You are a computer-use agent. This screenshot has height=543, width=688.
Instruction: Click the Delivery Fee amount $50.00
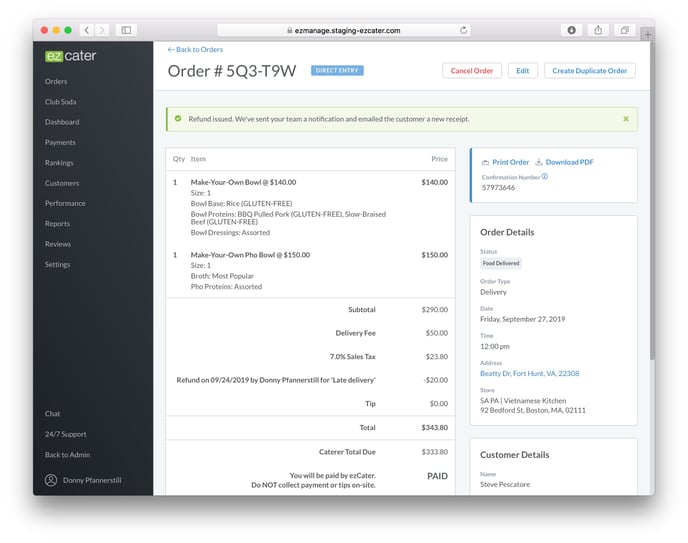[x=437, y=333]
